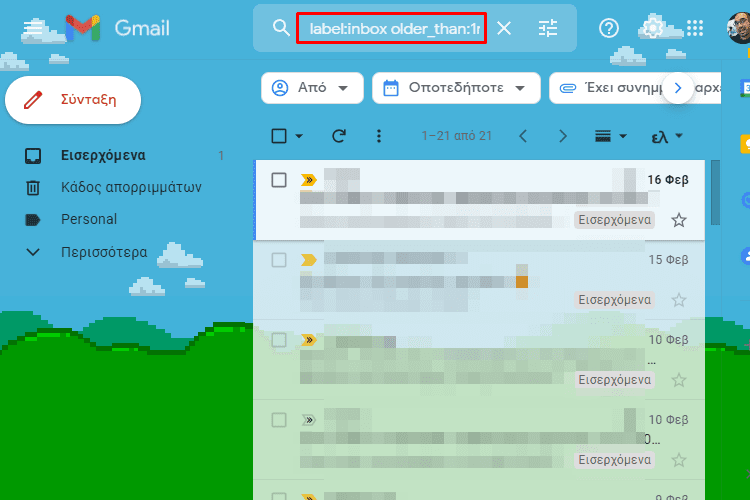Click Εισερχόμενα label on first 10 Φεβ email

(614, 379)
